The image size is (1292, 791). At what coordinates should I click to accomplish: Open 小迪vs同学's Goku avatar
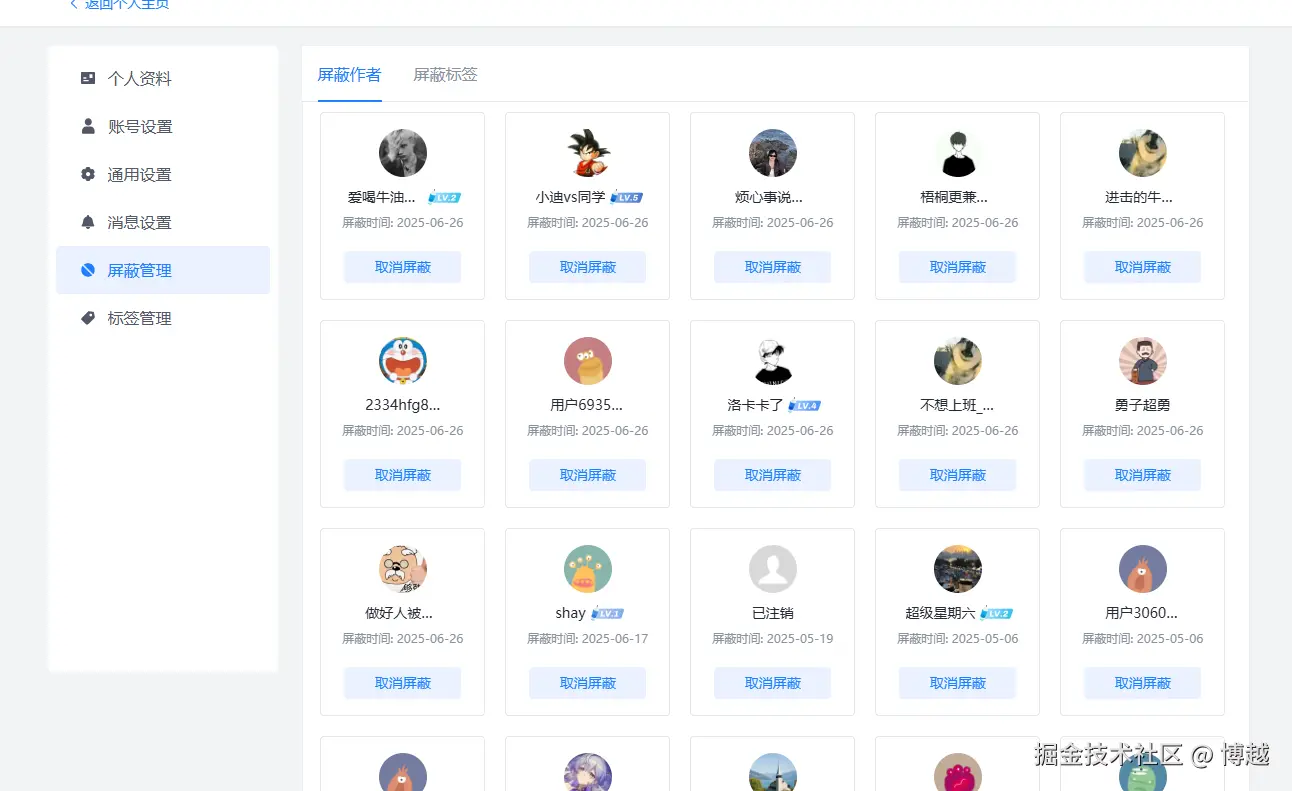(x=587, y=153)
